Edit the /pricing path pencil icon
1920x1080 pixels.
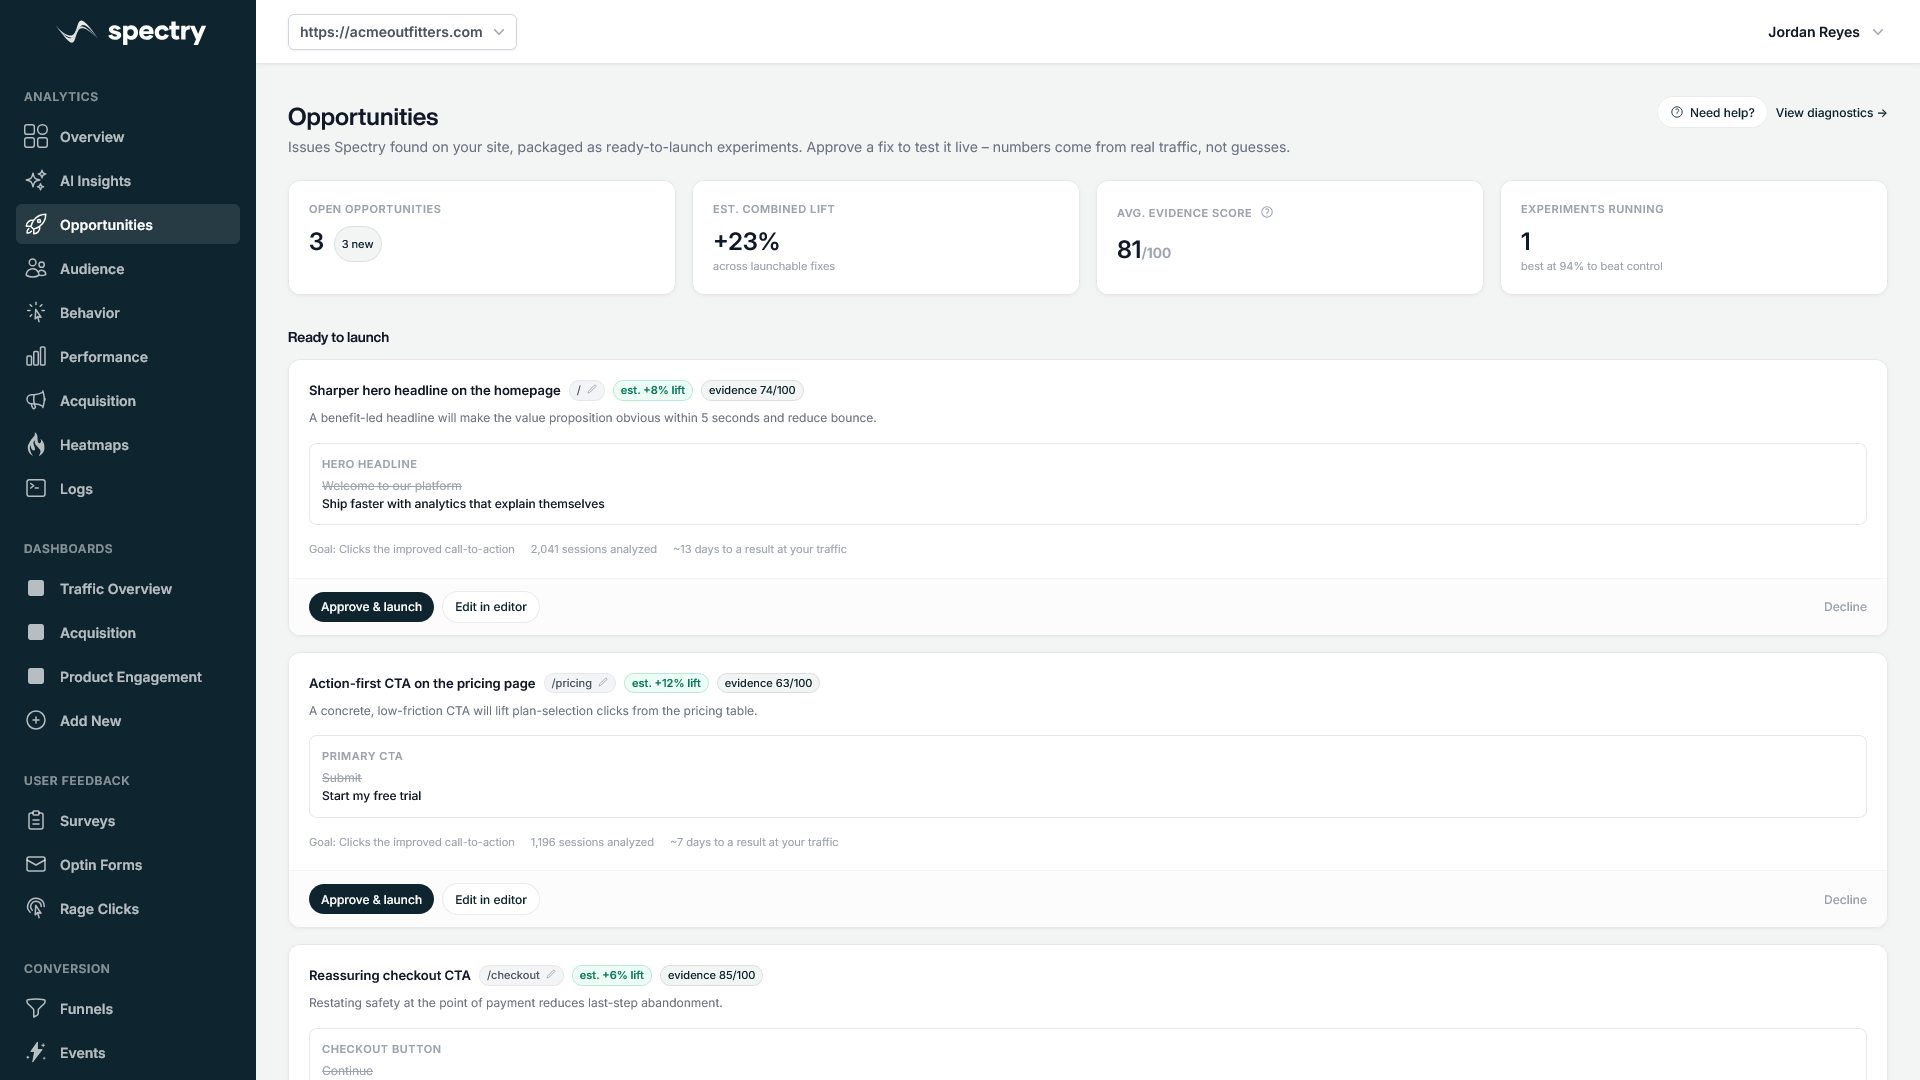603,683
